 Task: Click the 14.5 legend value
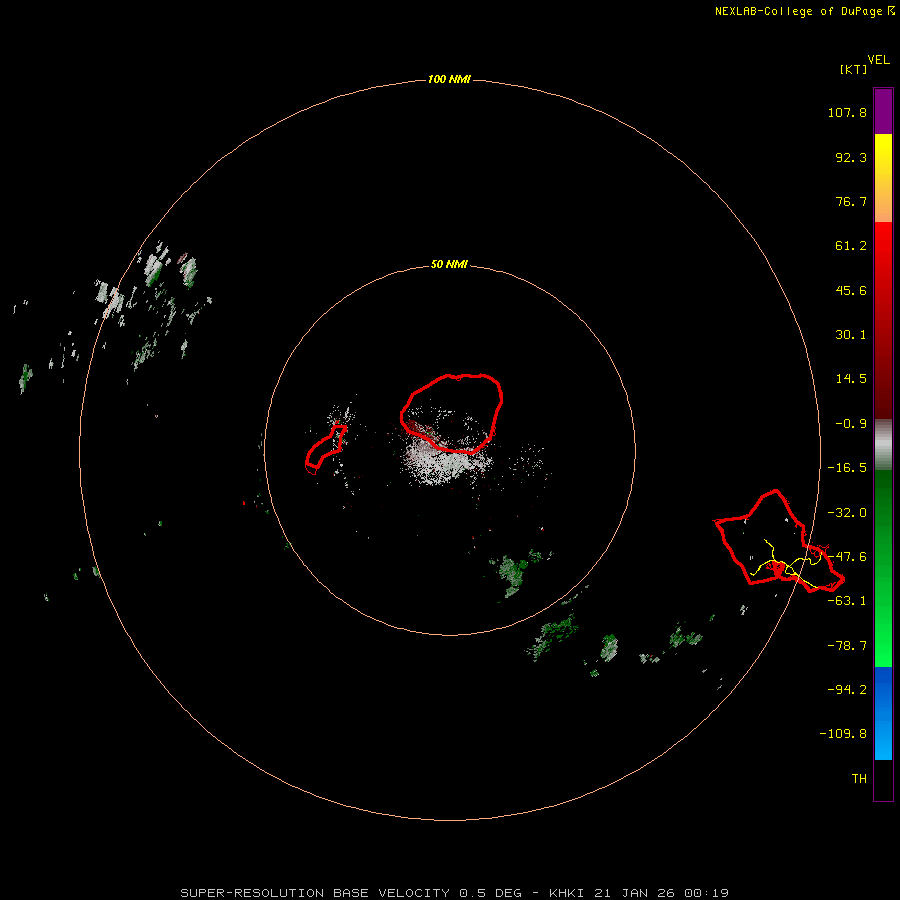point(851,379)
